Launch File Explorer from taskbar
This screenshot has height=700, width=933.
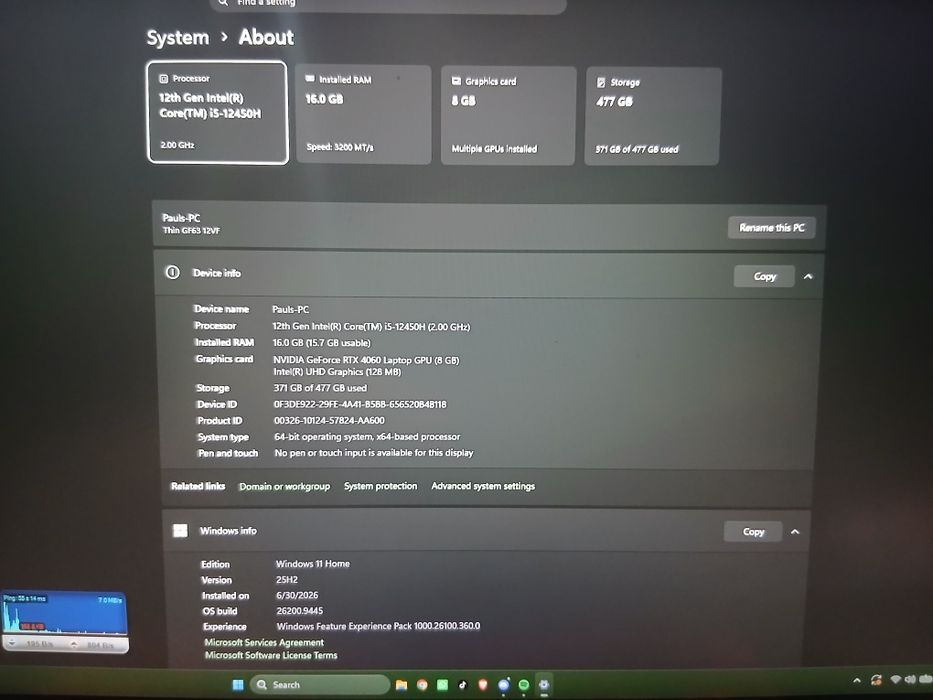click(401, 685)
